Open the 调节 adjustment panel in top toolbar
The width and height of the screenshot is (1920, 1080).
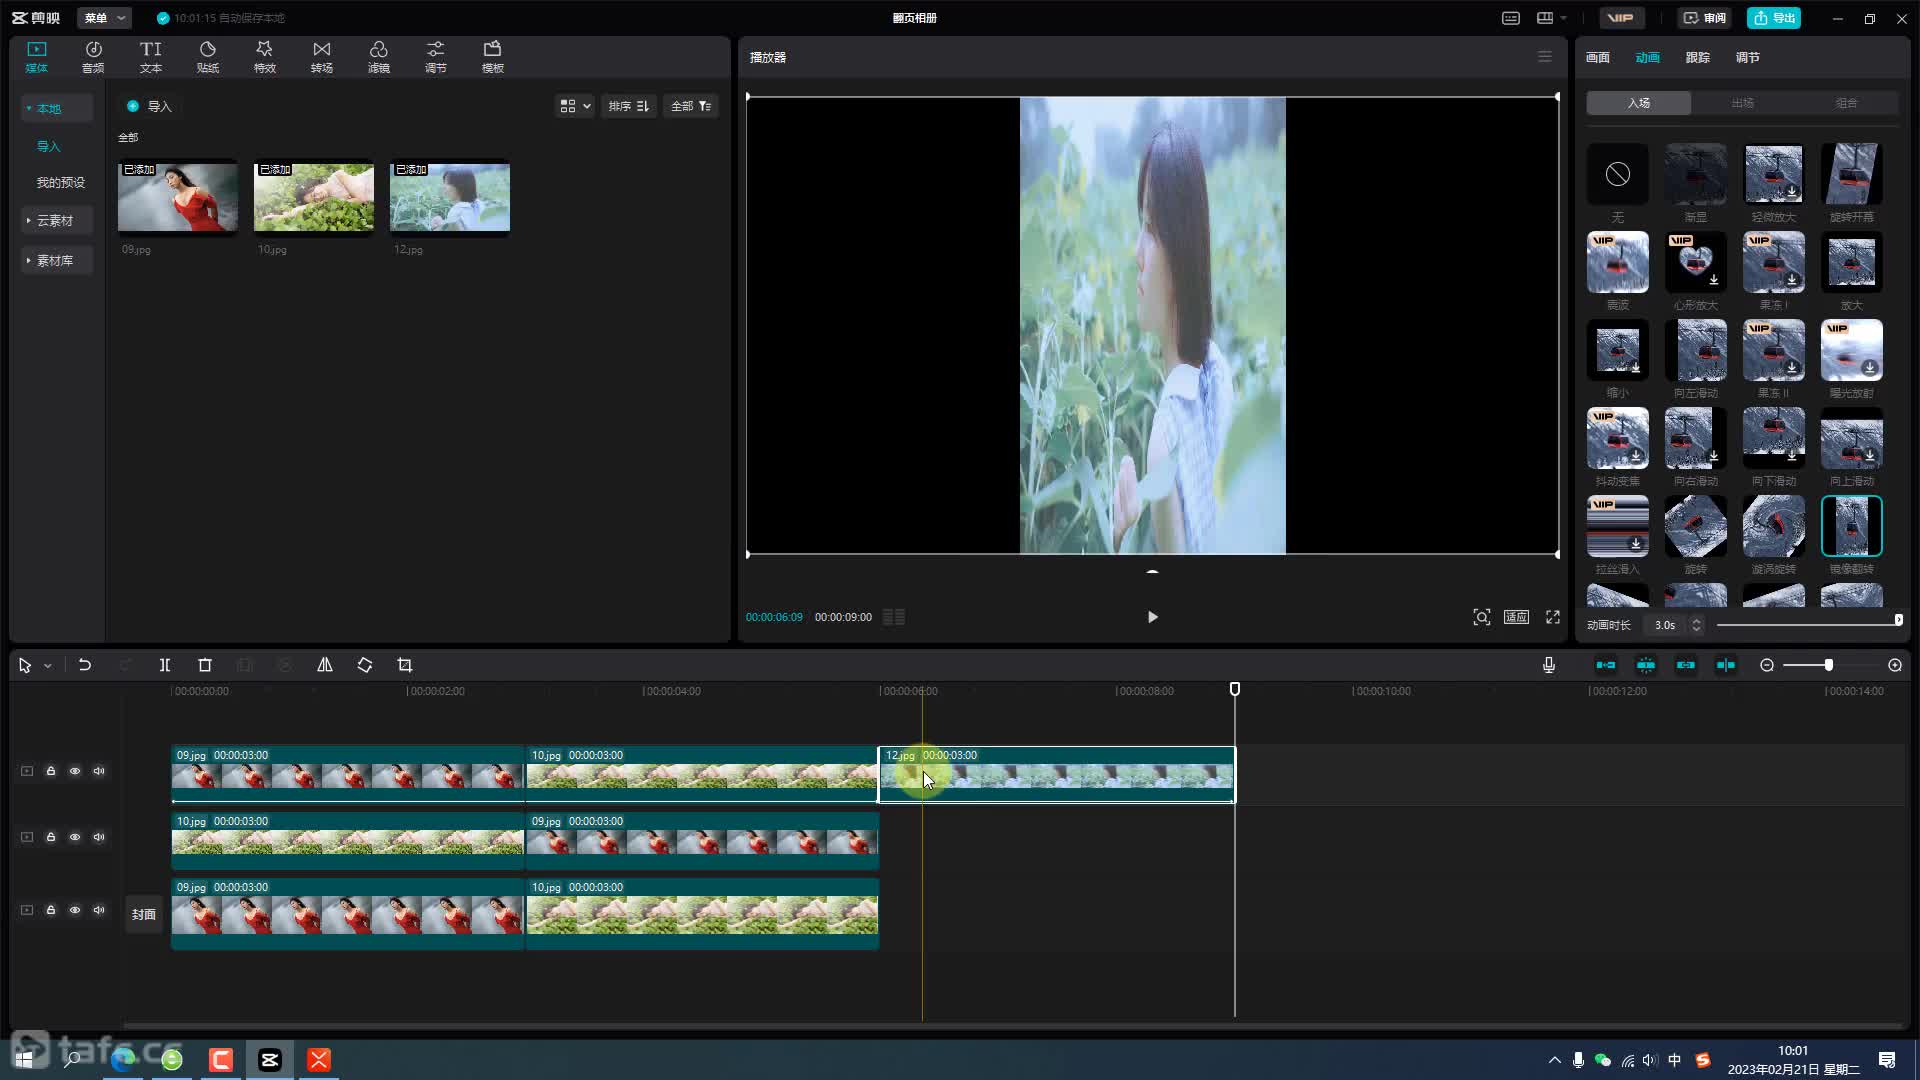(435, 57)
